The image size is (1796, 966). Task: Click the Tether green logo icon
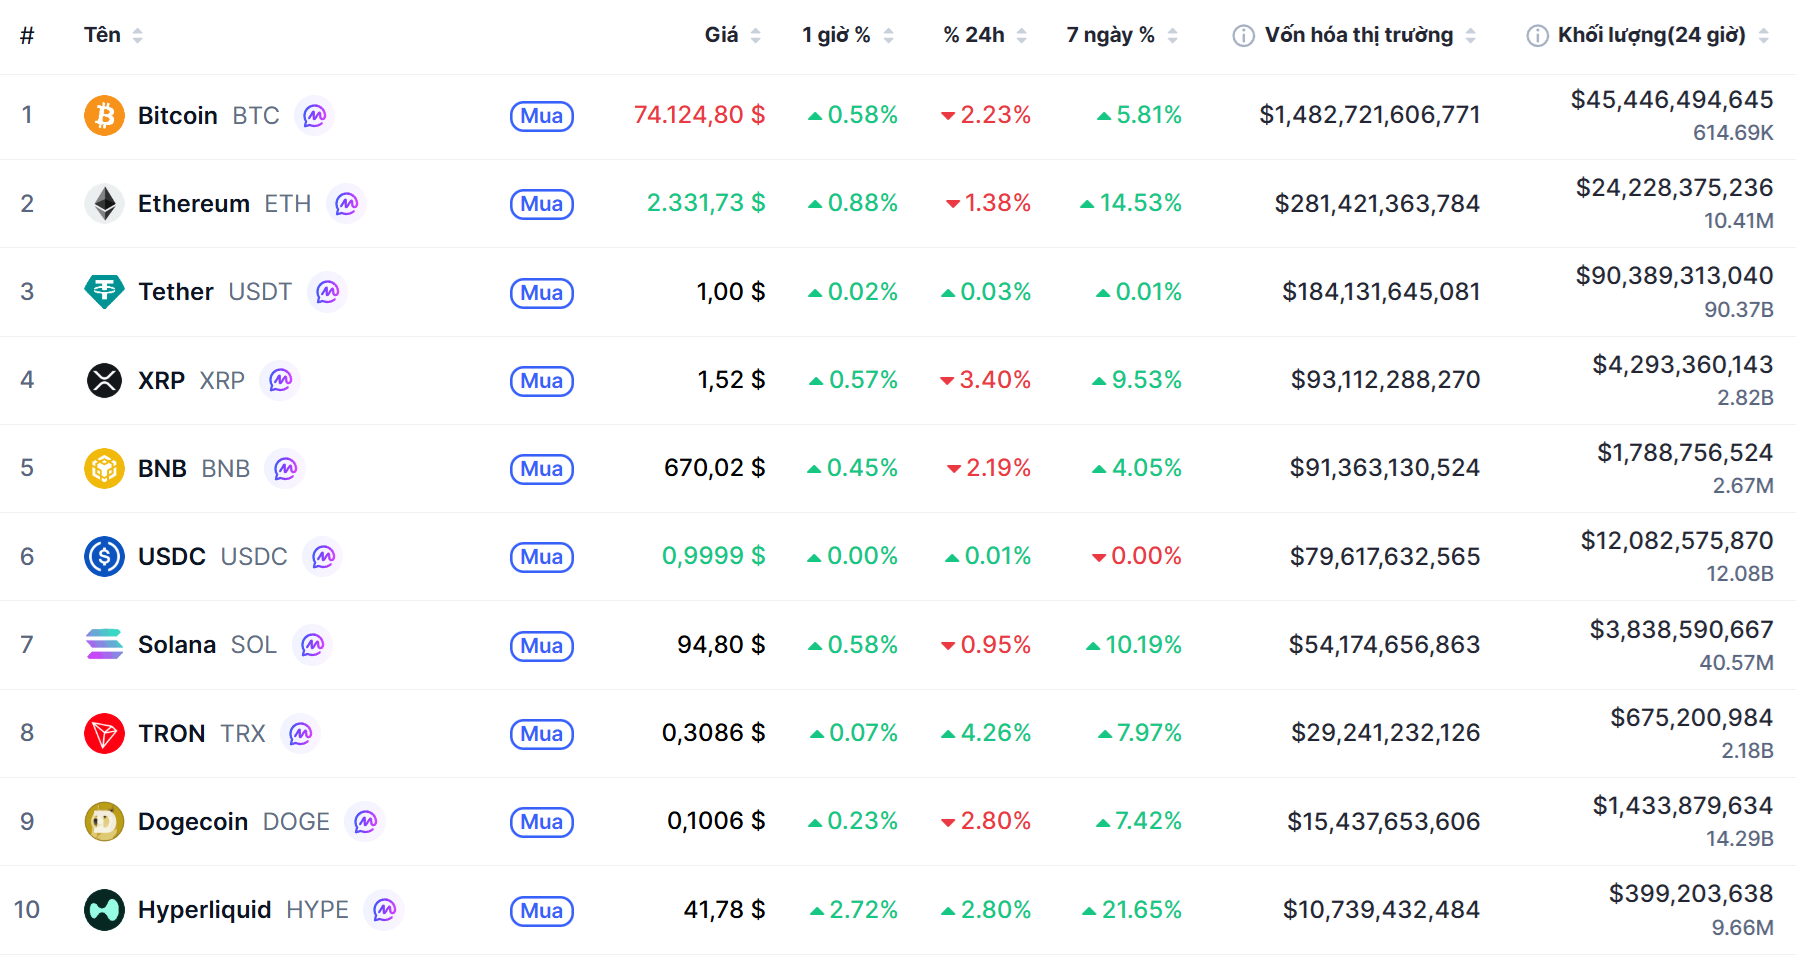click(x=104, y=292)
